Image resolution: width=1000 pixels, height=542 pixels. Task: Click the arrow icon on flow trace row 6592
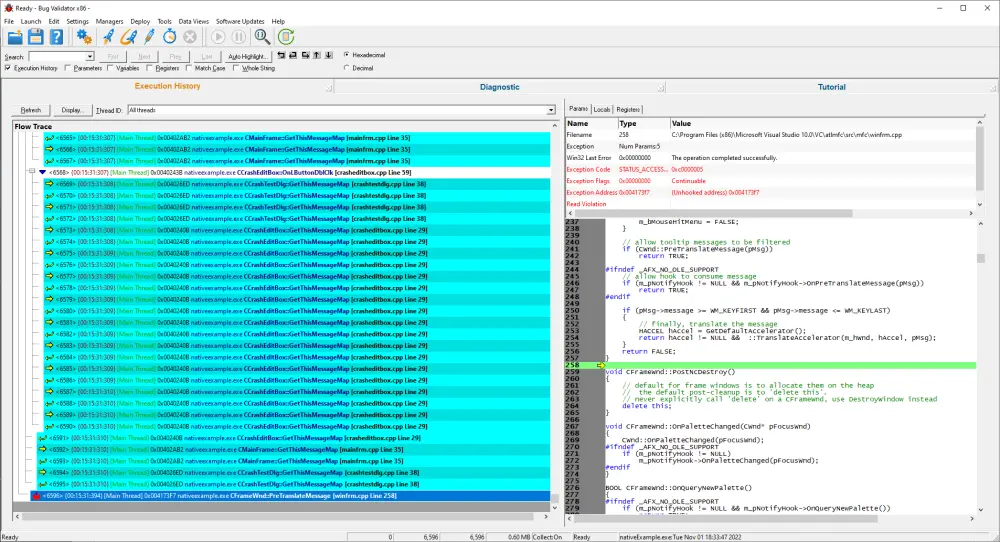[43, 450]
